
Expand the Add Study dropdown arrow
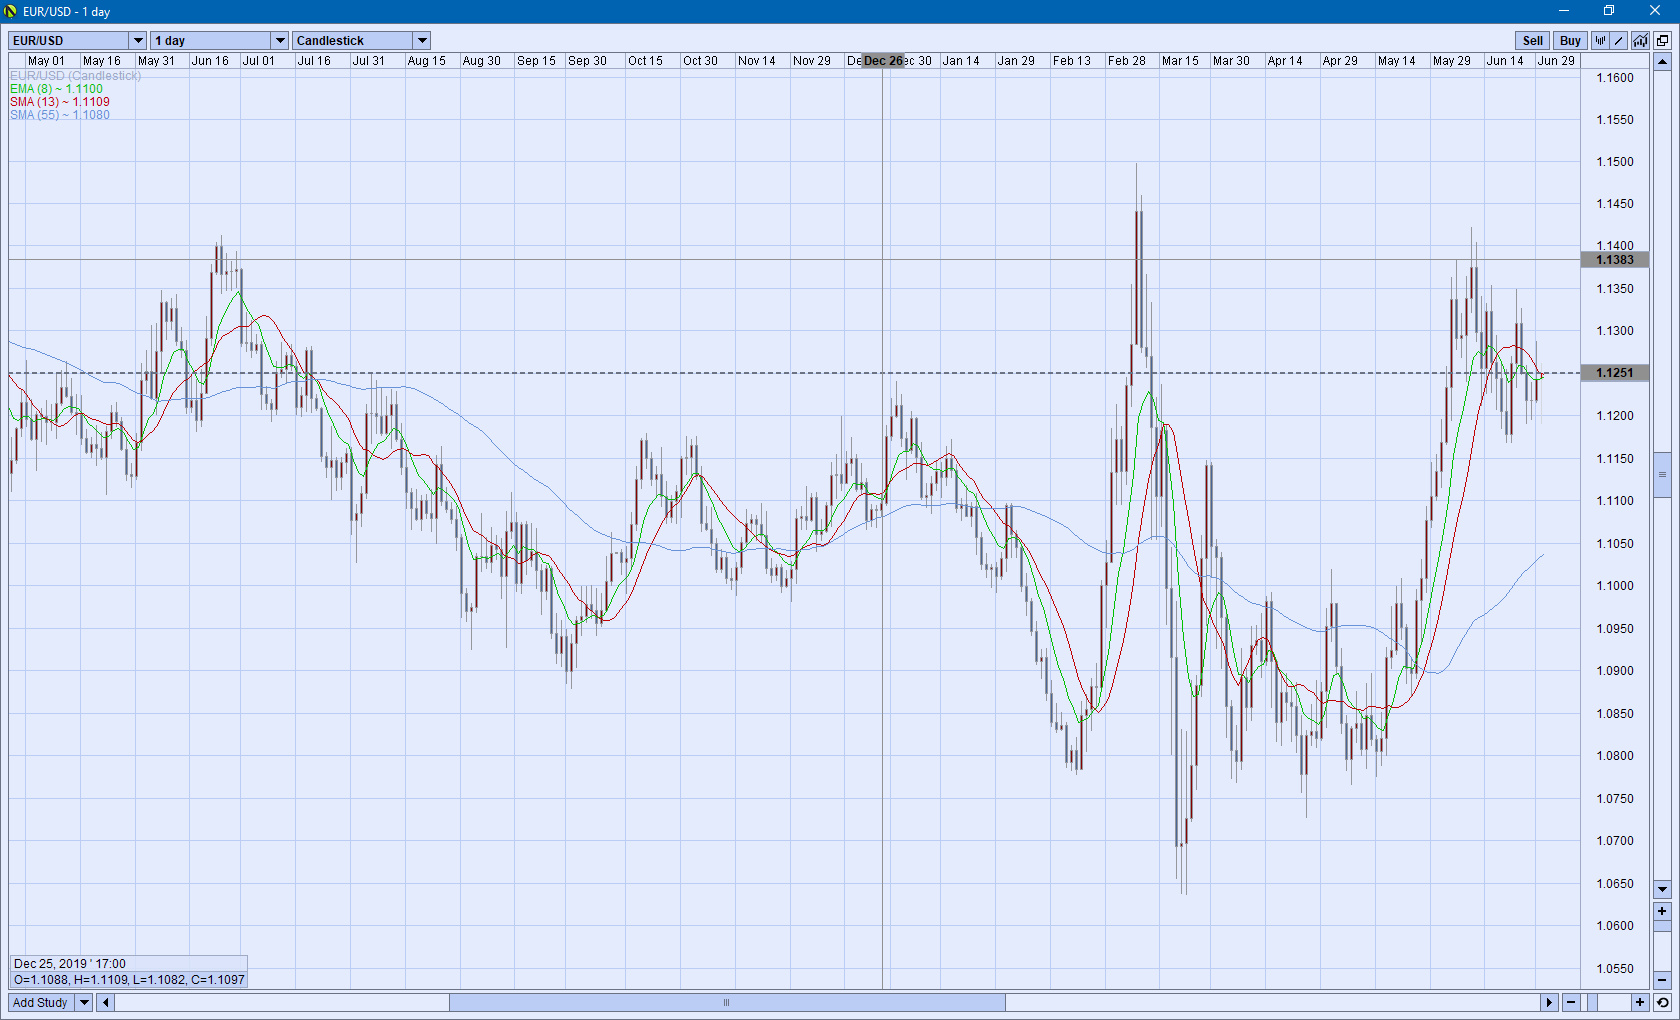pos(84,1003)
